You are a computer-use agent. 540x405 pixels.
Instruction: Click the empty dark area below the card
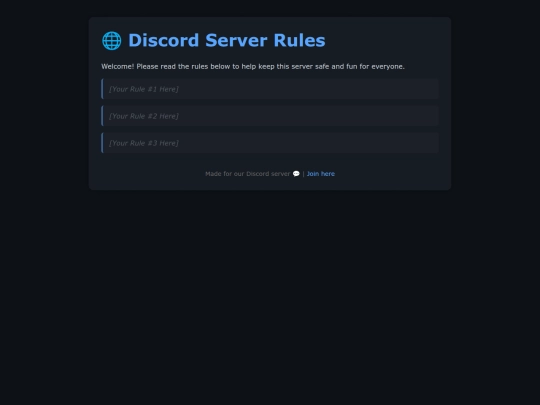click(270, 296)
